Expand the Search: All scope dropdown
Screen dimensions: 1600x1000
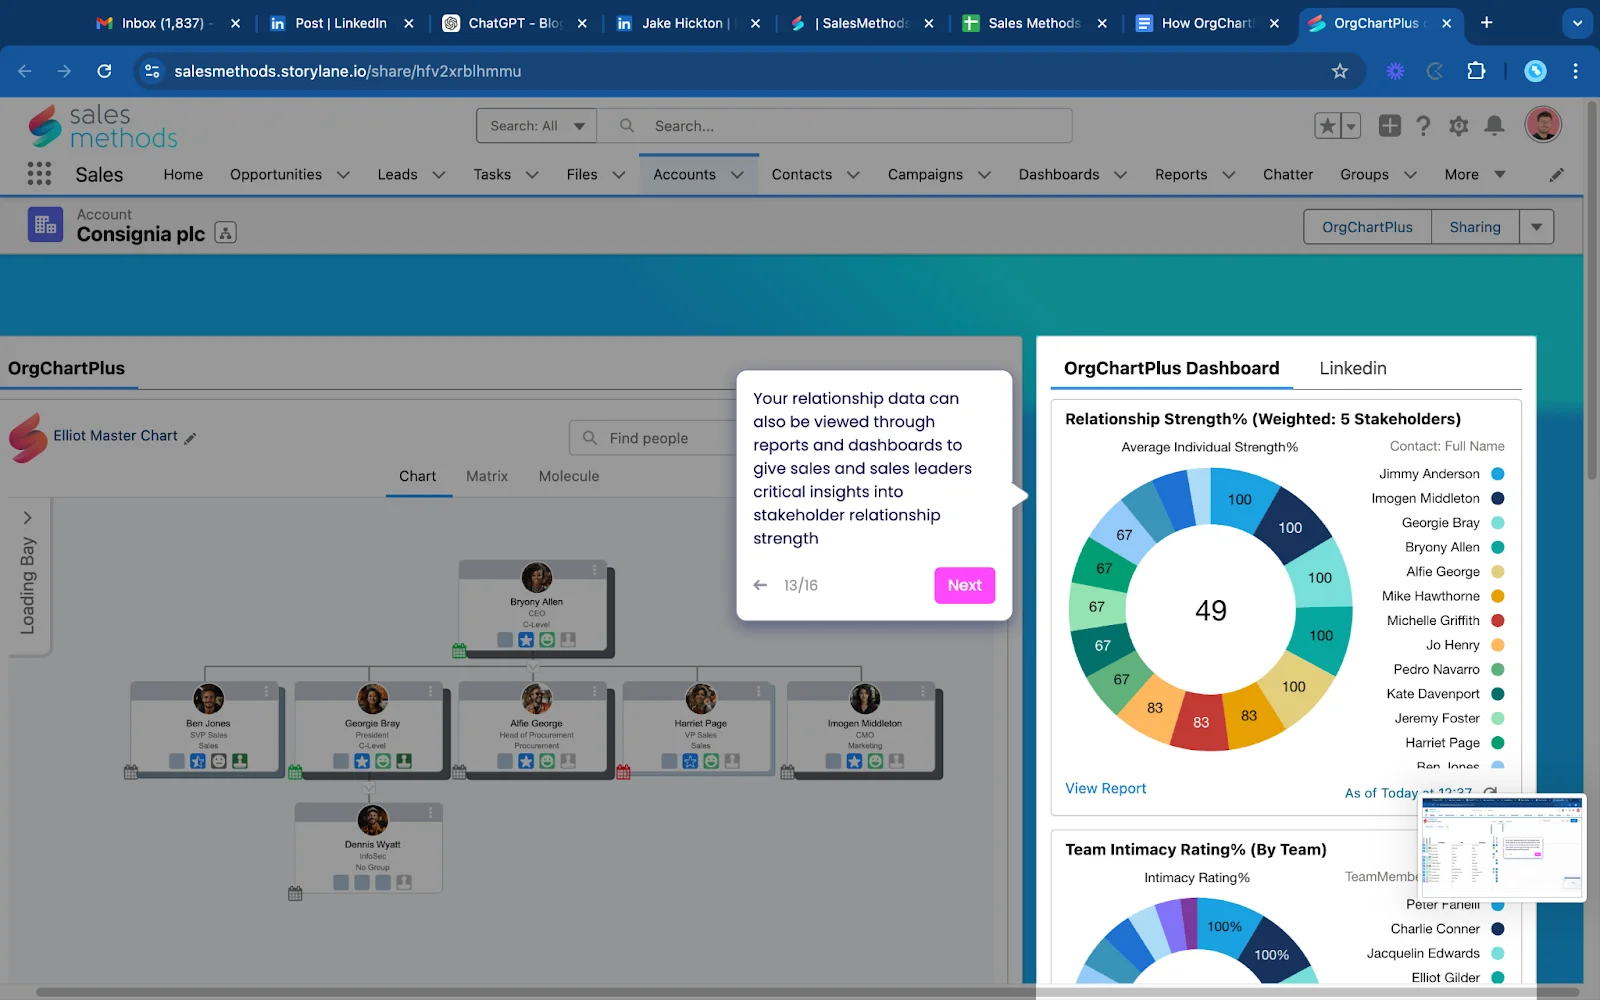click(x=536, y=126)
